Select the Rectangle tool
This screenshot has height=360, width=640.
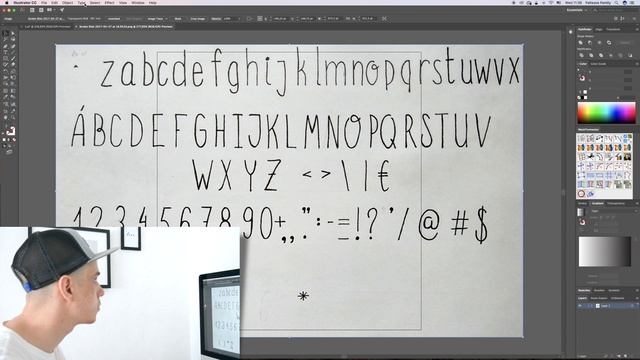pyautogui.click(x=5, y=58)
